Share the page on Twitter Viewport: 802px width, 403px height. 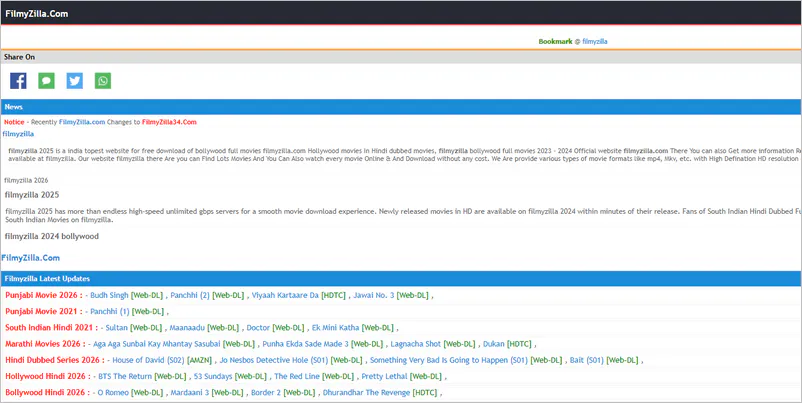(x=75, y=81)
